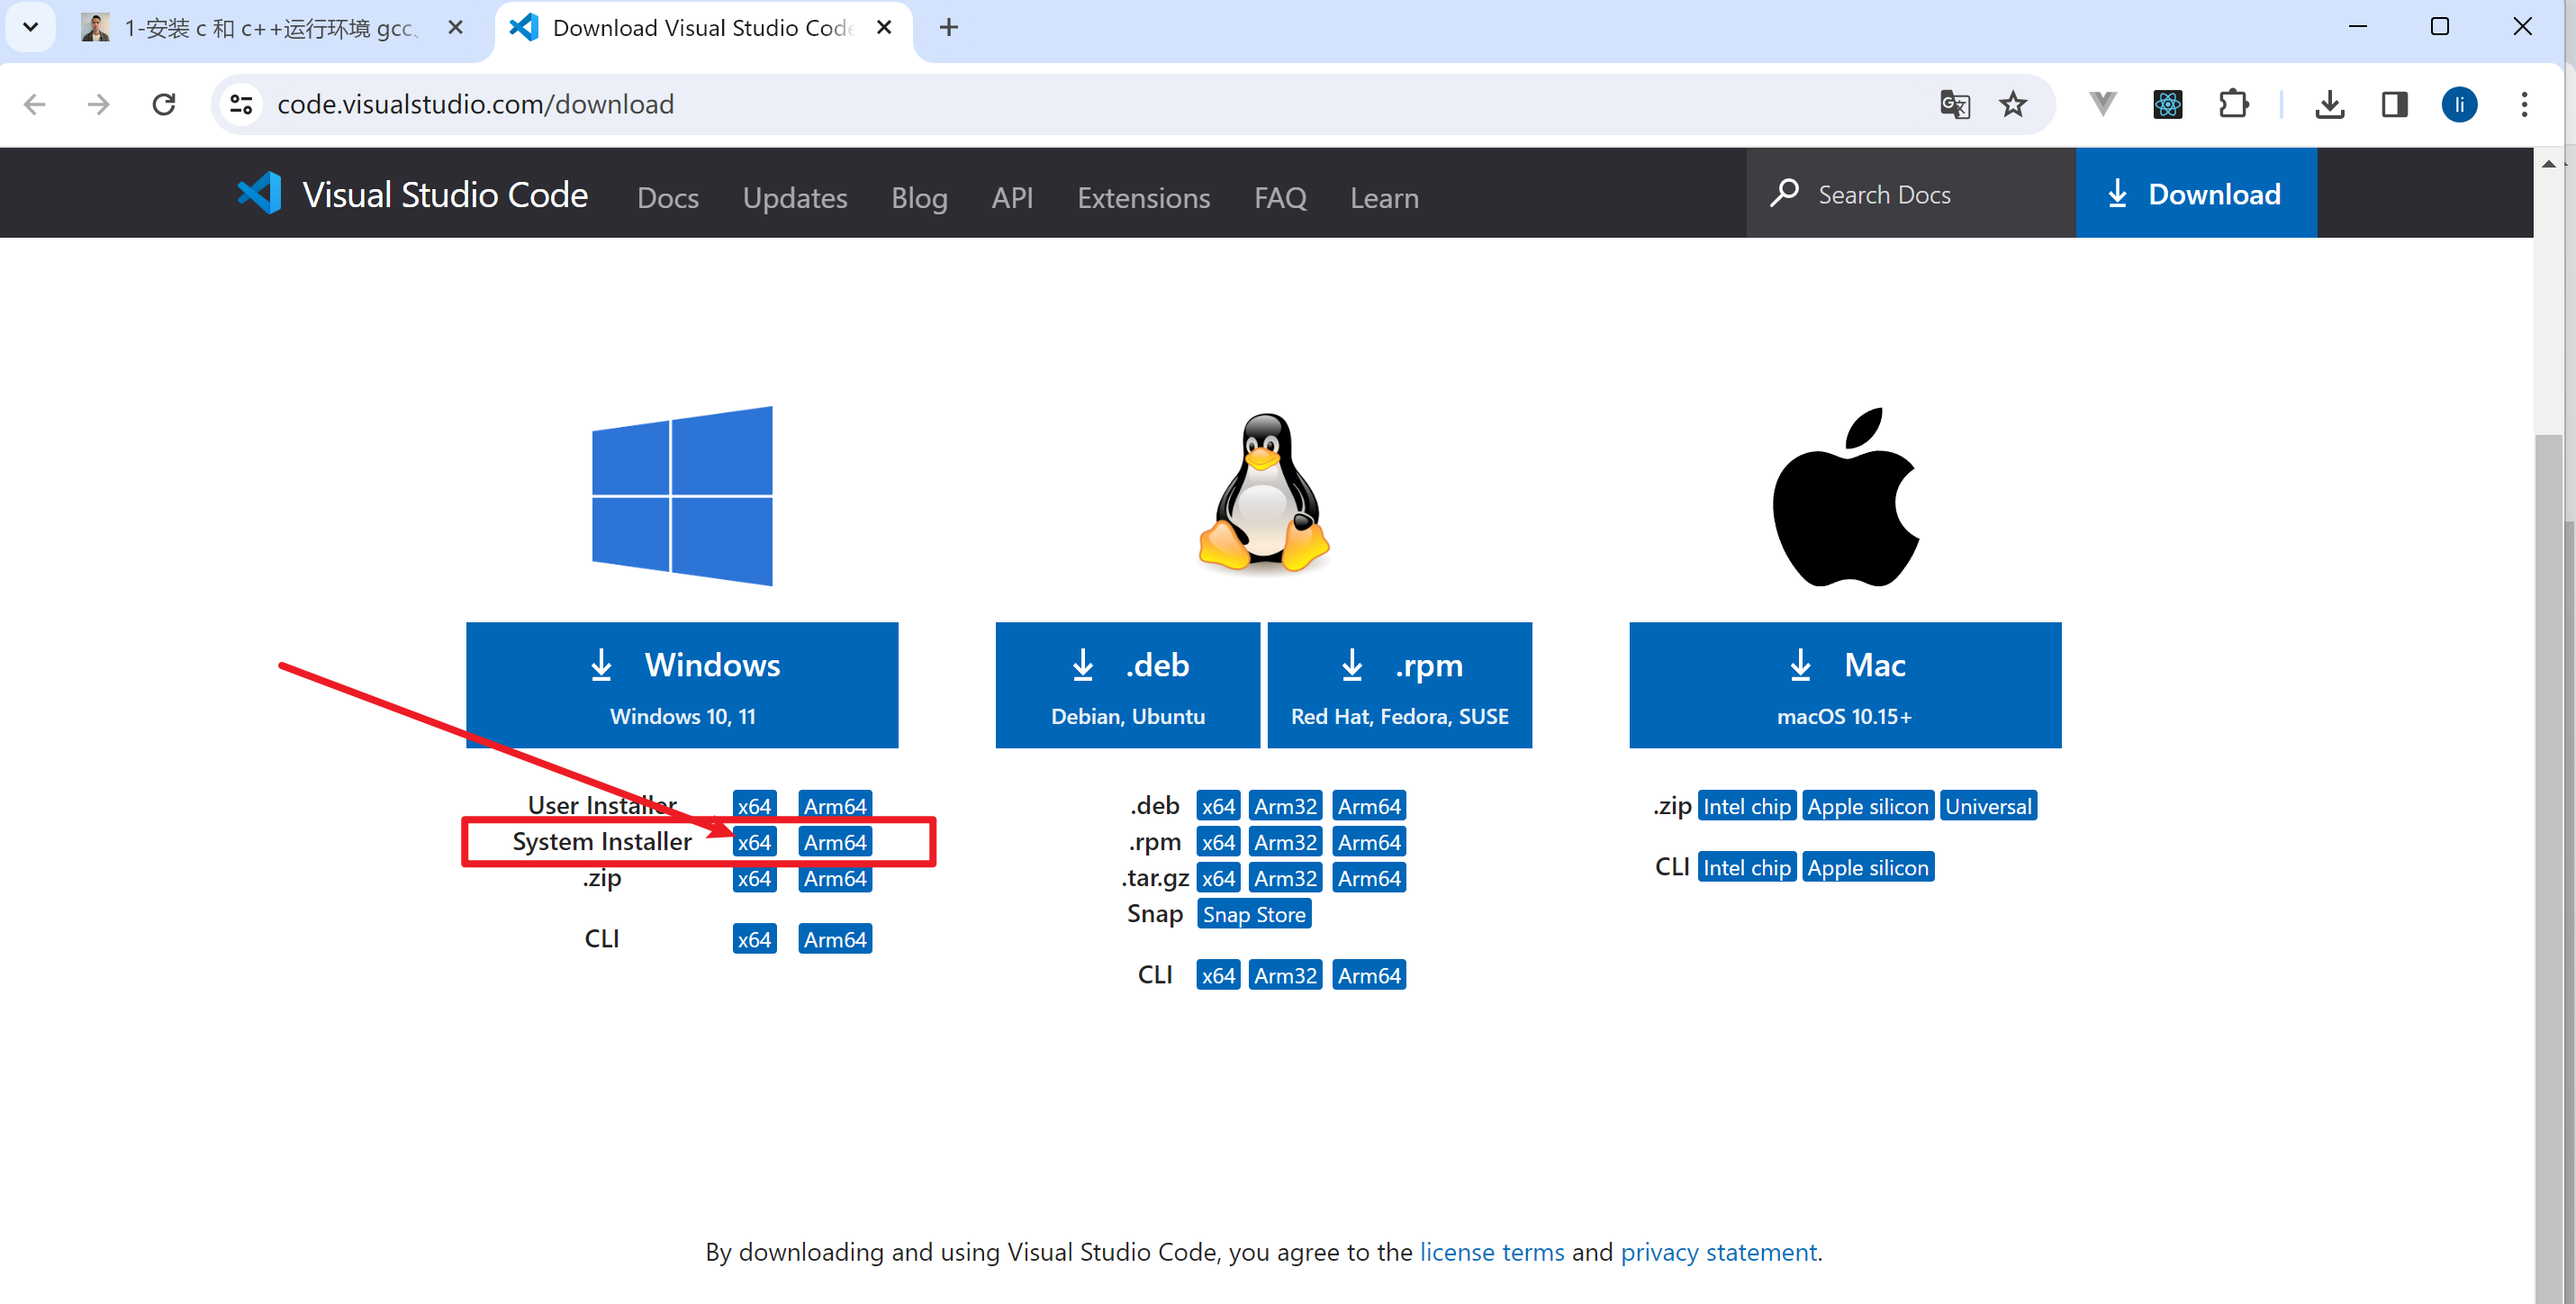Open the Extensions menu item
2576x1304 pixels.
(1143, 197)
